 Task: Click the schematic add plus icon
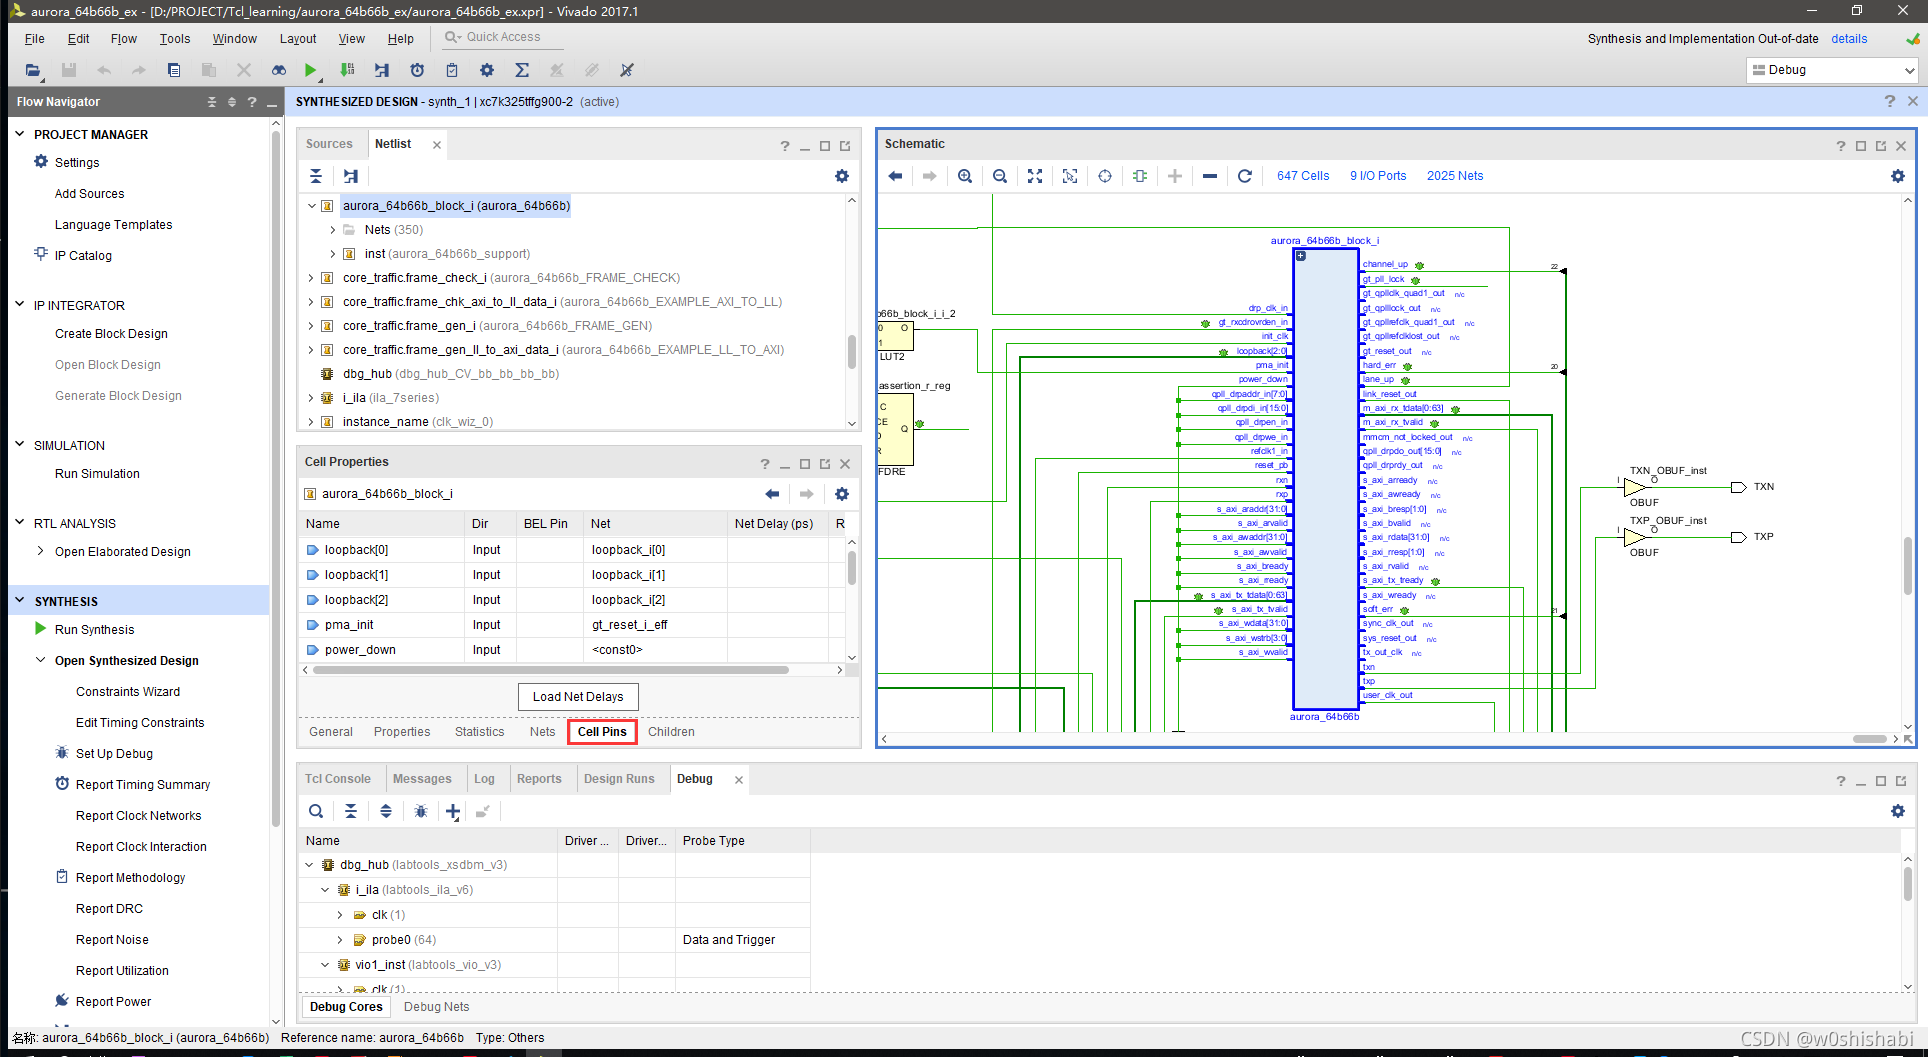(1175, 176)
